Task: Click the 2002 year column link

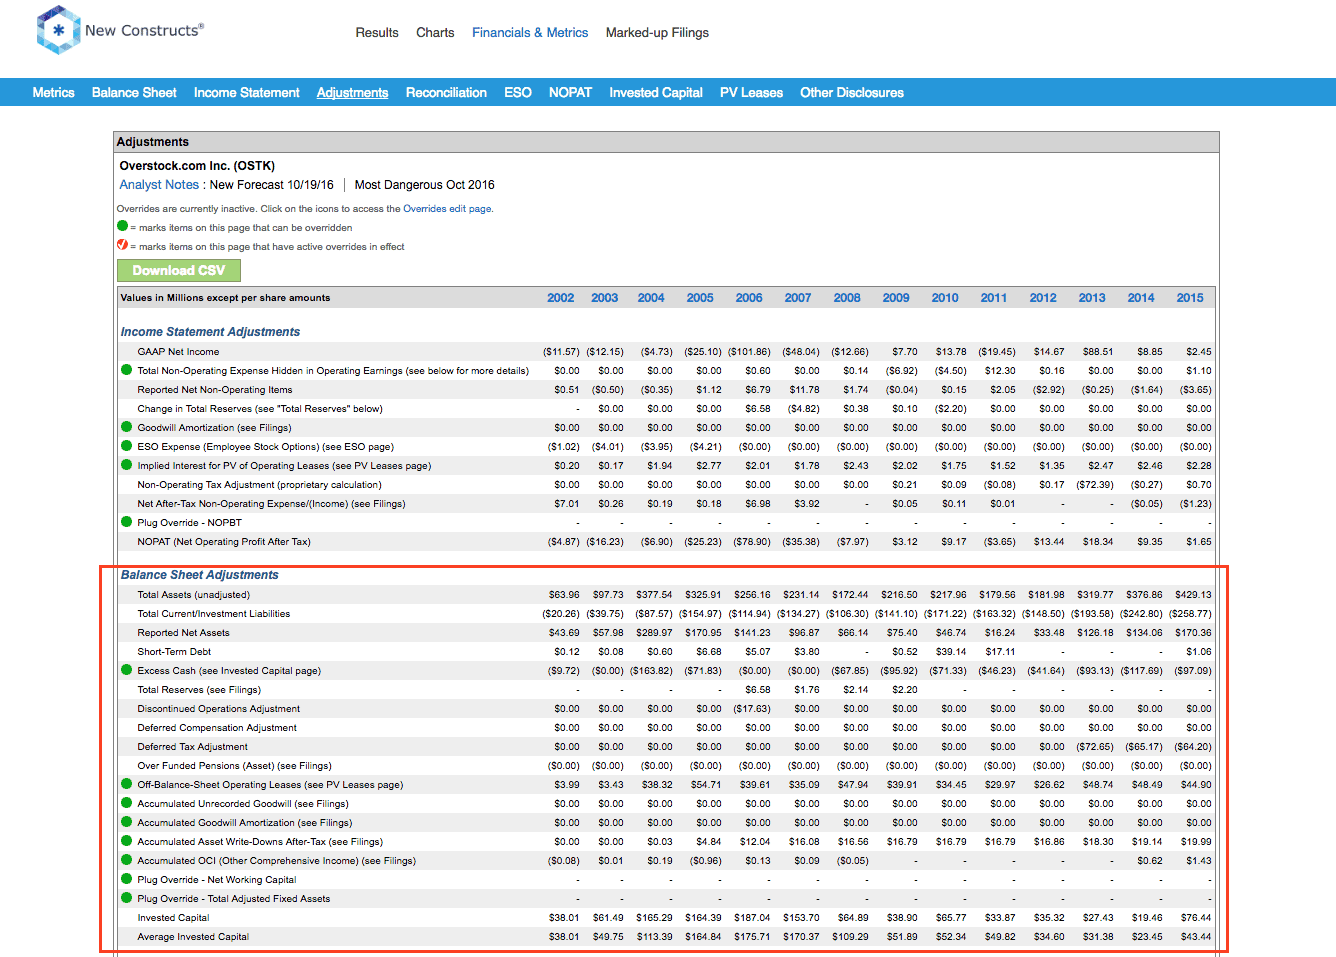Action: tap(561, 298)
